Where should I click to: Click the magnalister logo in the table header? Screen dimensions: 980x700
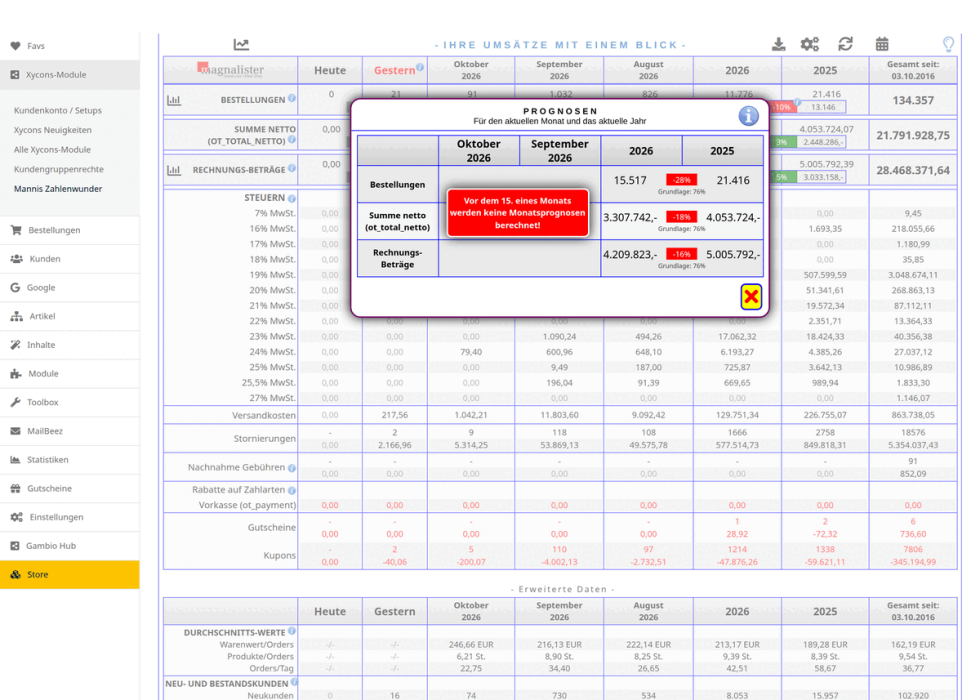click(x=231, y=69)
